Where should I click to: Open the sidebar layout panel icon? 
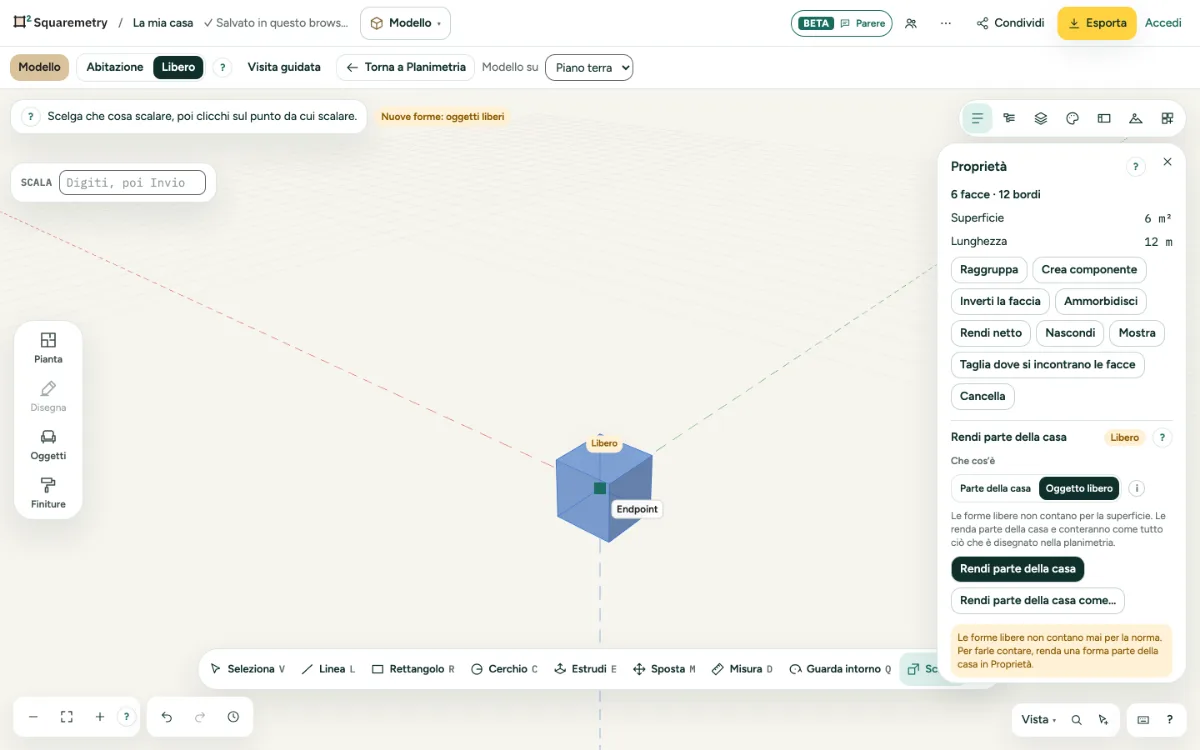tap(1104, 118)
